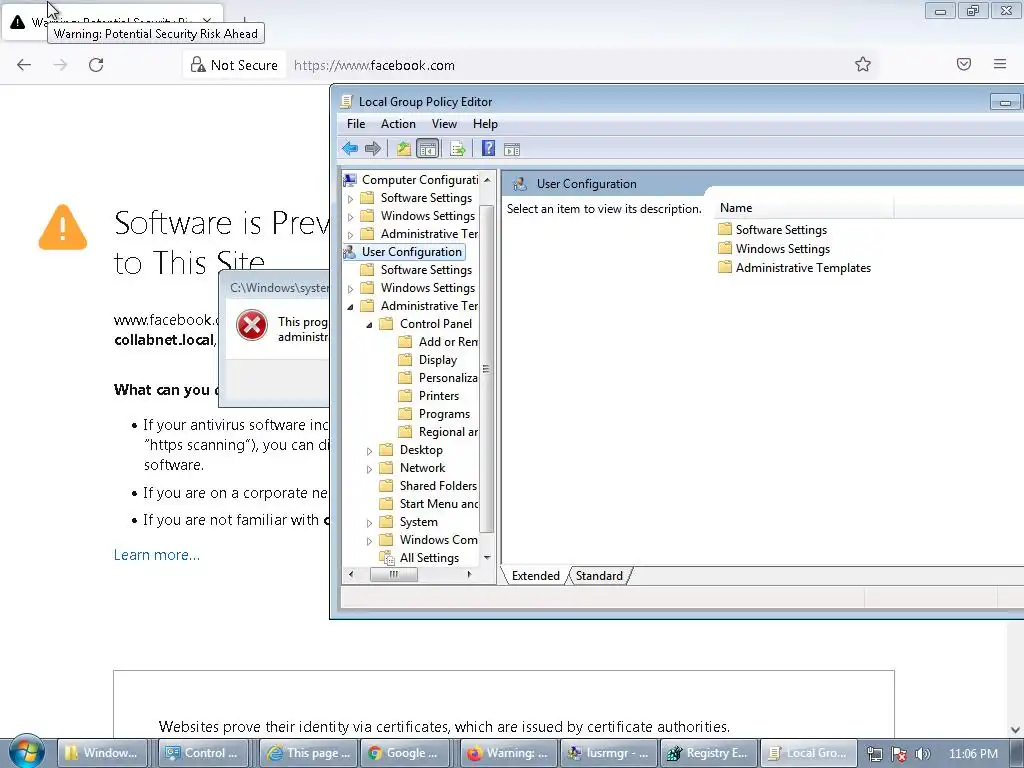Collapse the Control Panel tree node

[370, 325]
